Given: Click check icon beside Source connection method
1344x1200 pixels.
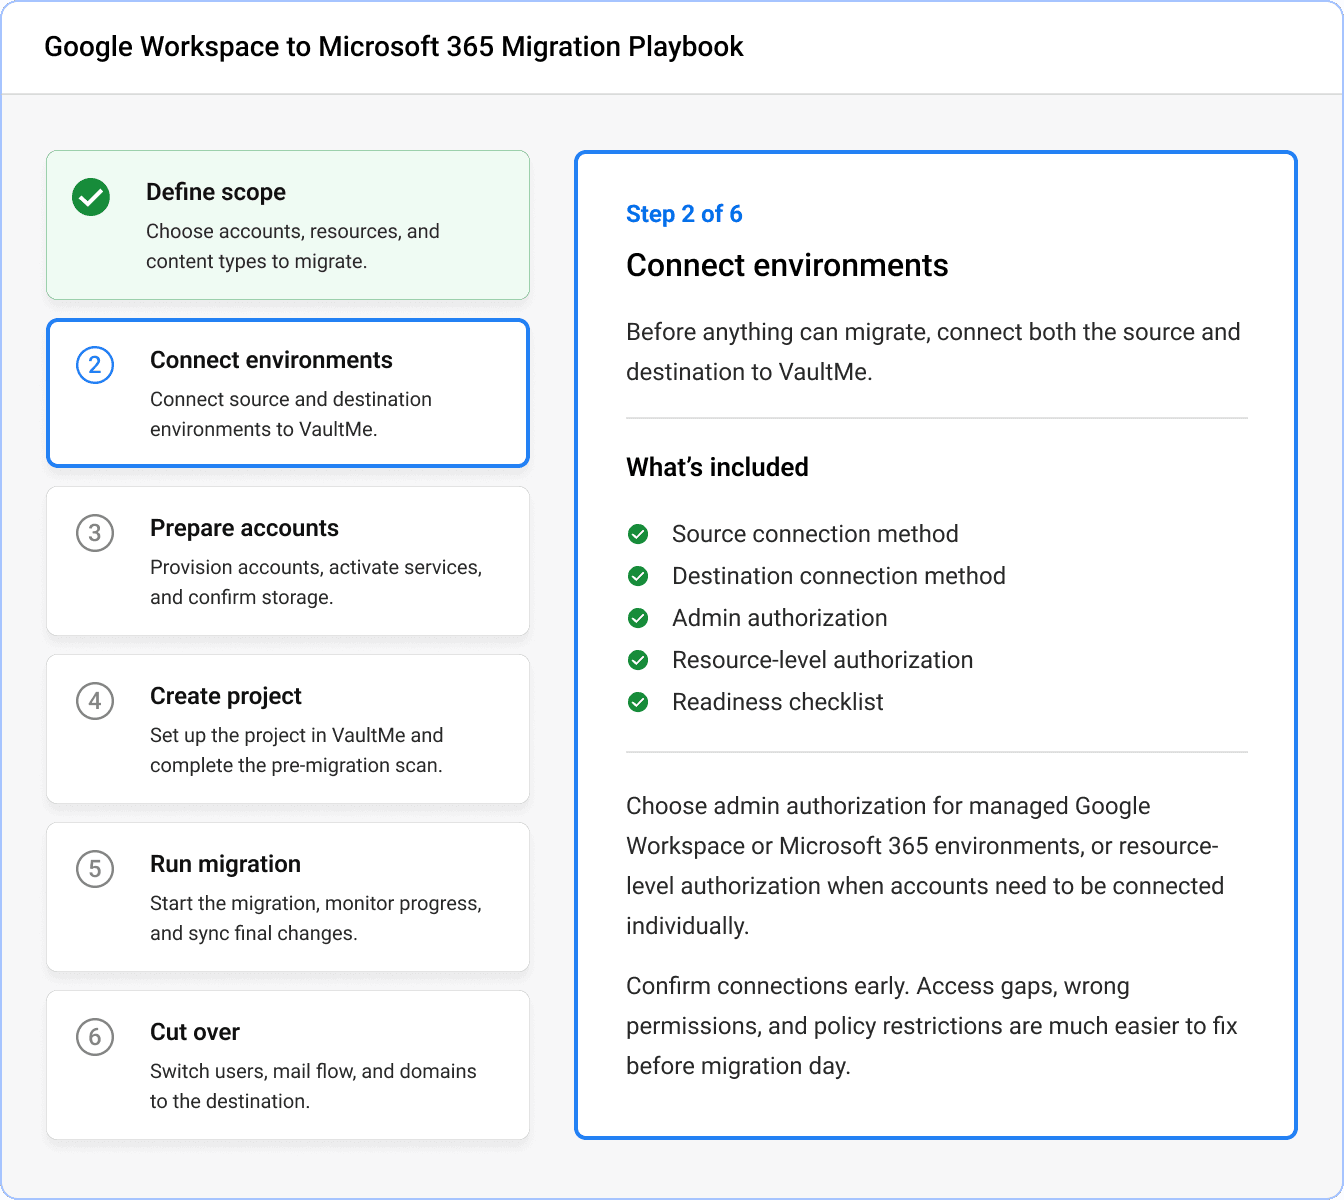Looking at the screenshot, I should pyautogui.click(x=638, y=534).
